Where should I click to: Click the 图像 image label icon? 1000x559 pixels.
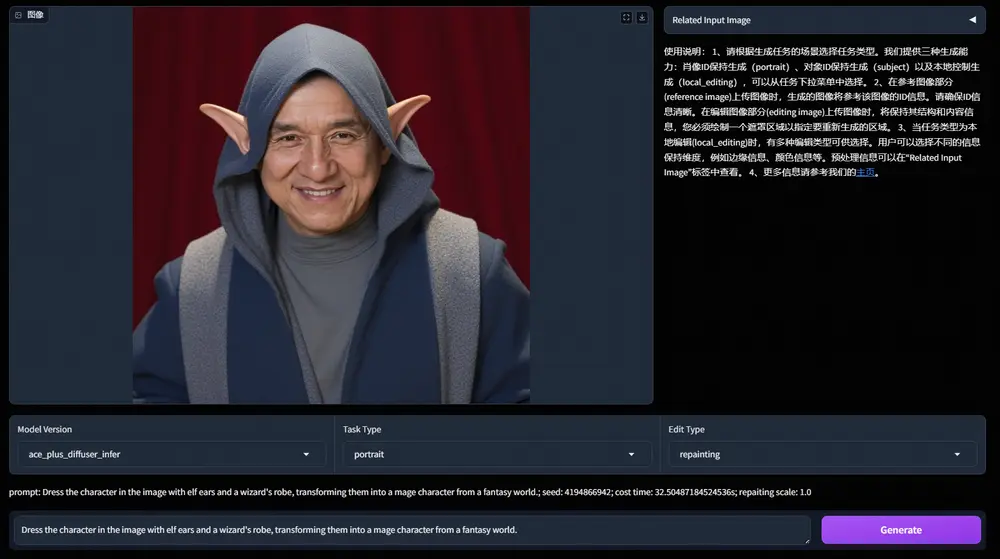click(18, 15)
